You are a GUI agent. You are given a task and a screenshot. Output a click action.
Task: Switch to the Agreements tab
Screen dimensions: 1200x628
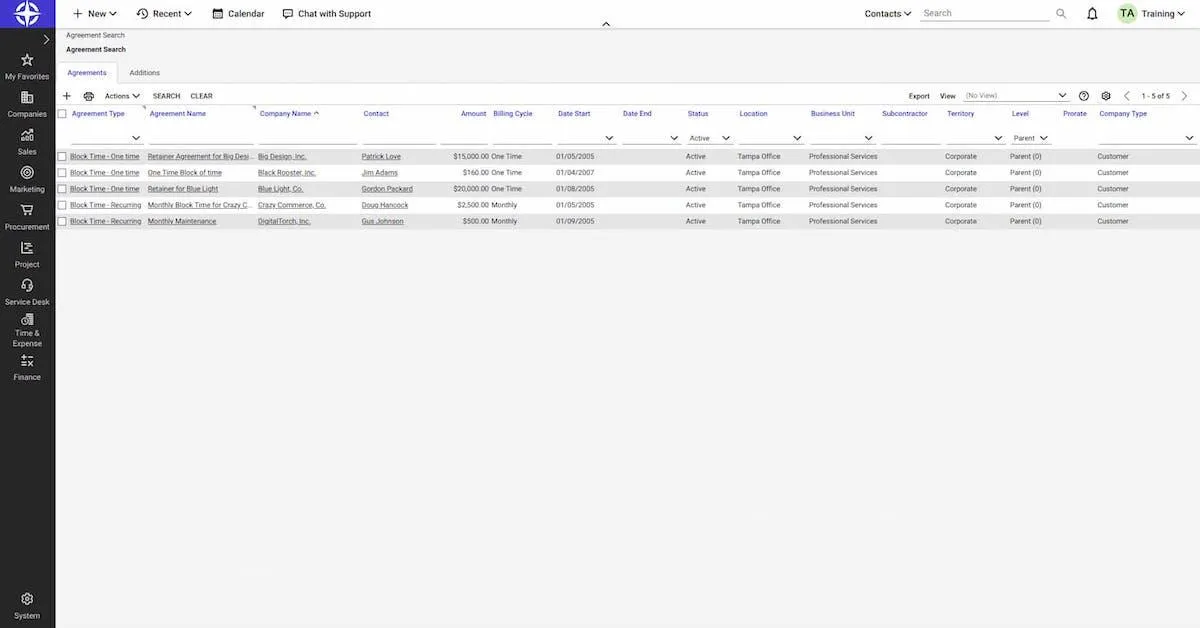click(87, 73)
